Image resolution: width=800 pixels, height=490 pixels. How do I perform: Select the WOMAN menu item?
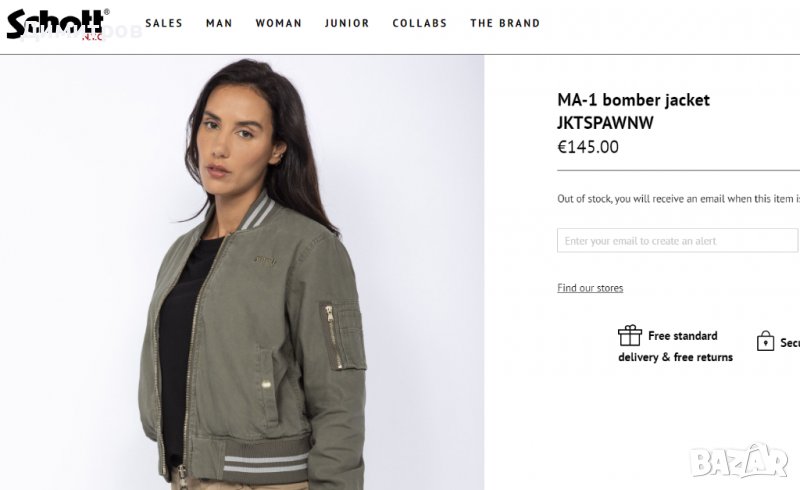pyautogui.click(x=278, y=23)
